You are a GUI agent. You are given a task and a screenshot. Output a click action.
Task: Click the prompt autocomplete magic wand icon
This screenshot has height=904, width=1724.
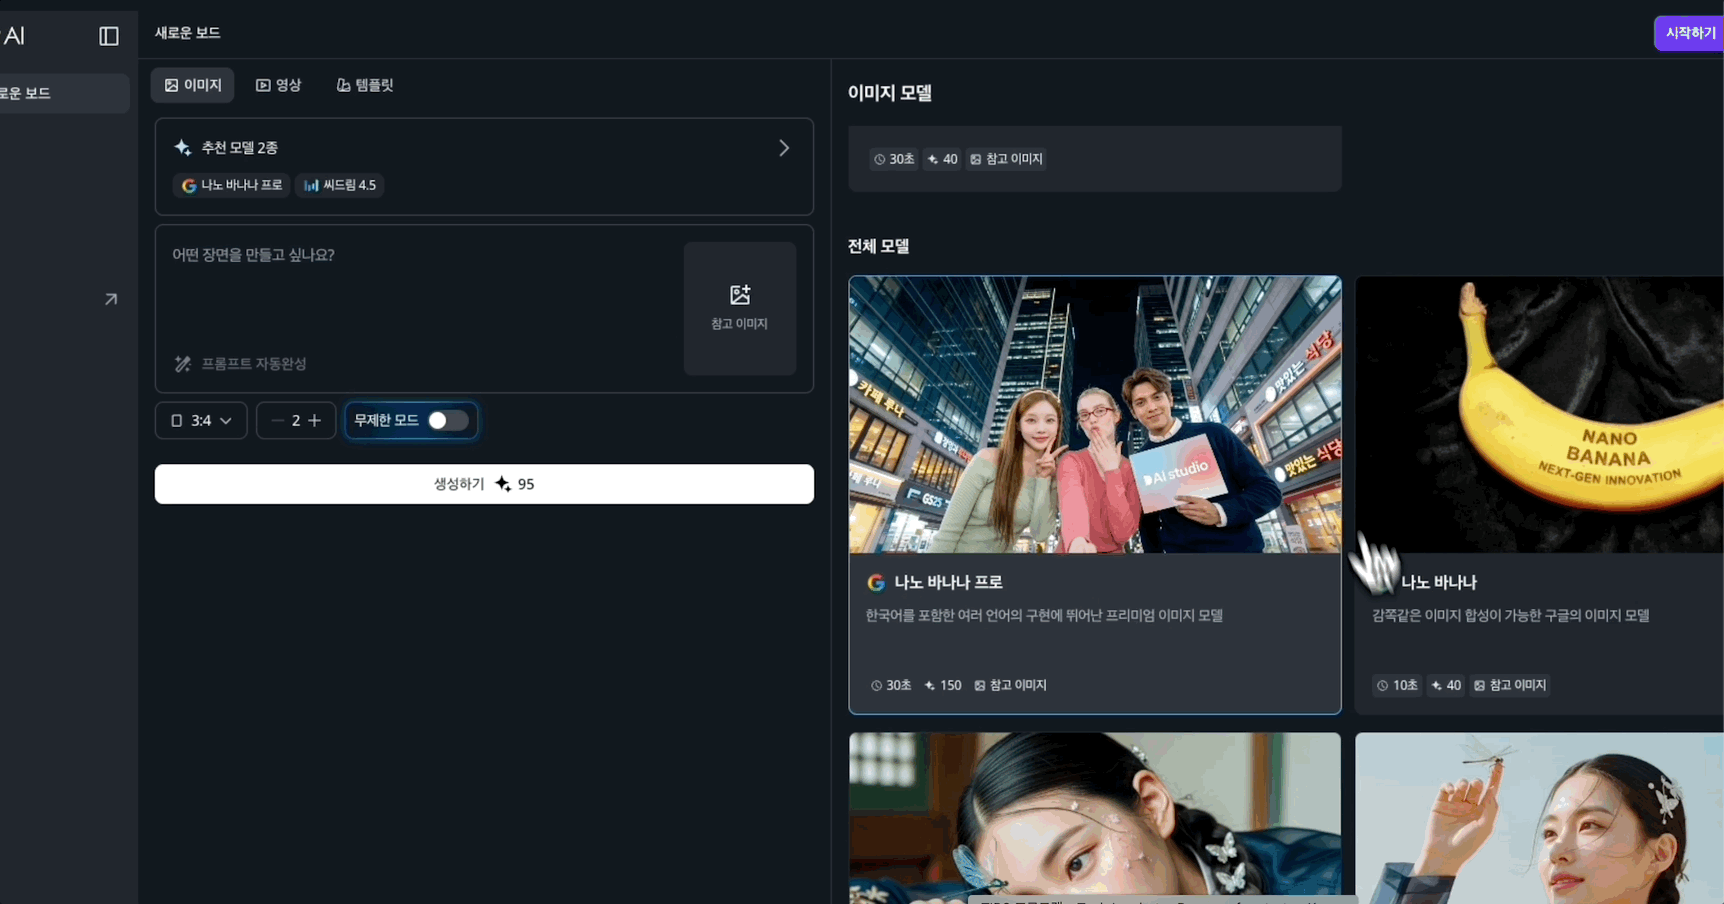[x=183, y=364]
